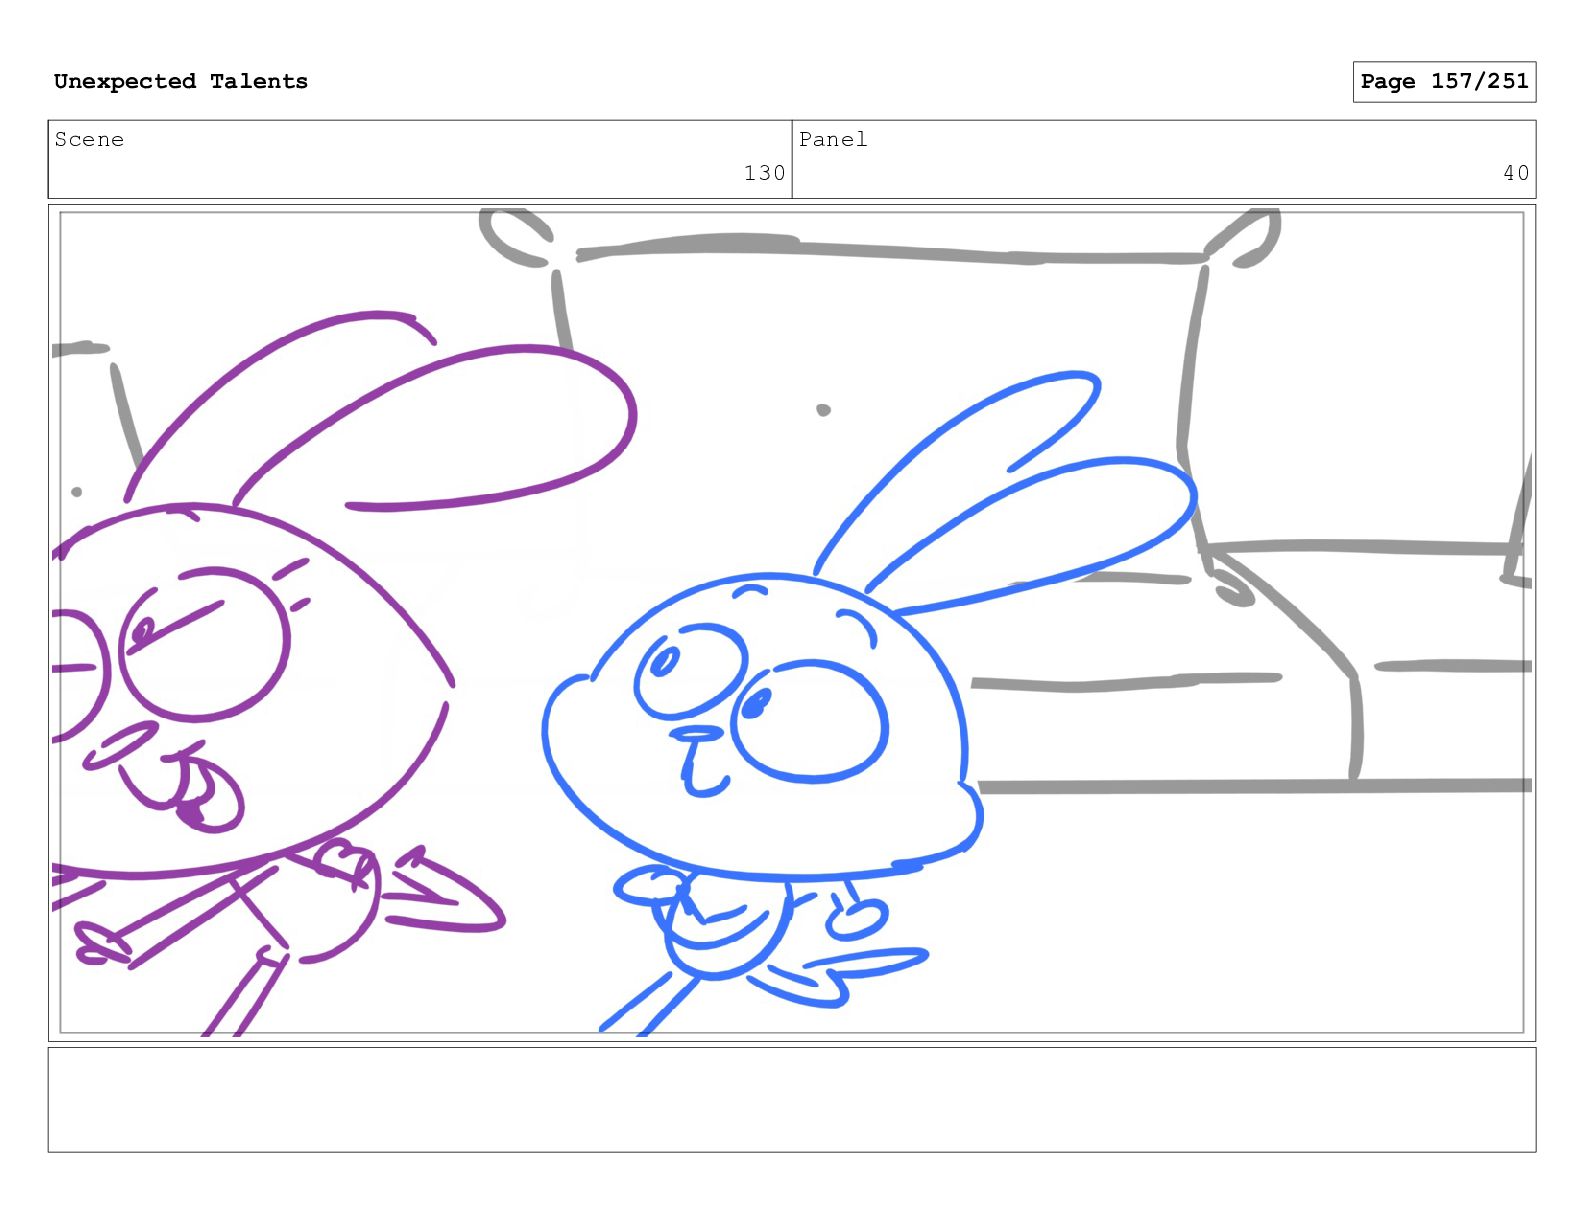Click the 'Panel' label

coord(833,139)
